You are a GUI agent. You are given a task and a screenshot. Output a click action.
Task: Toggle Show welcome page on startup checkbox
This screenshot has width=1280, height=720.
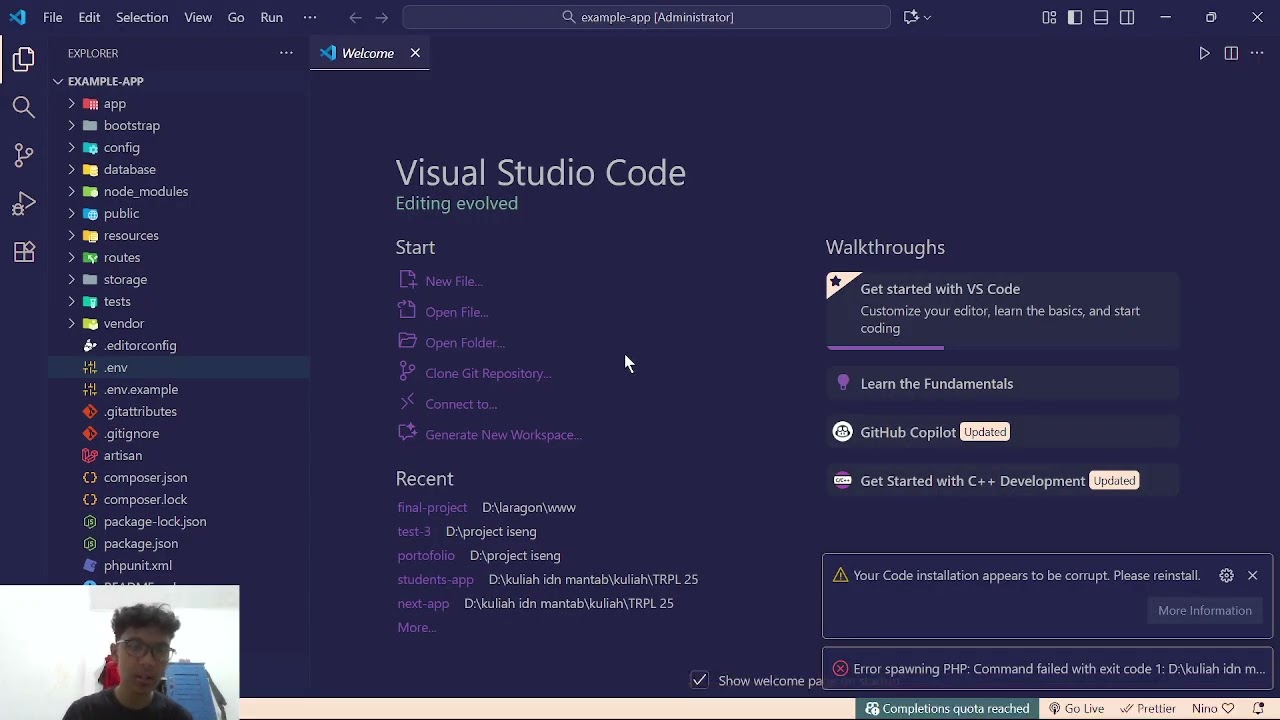coord(699,680)
